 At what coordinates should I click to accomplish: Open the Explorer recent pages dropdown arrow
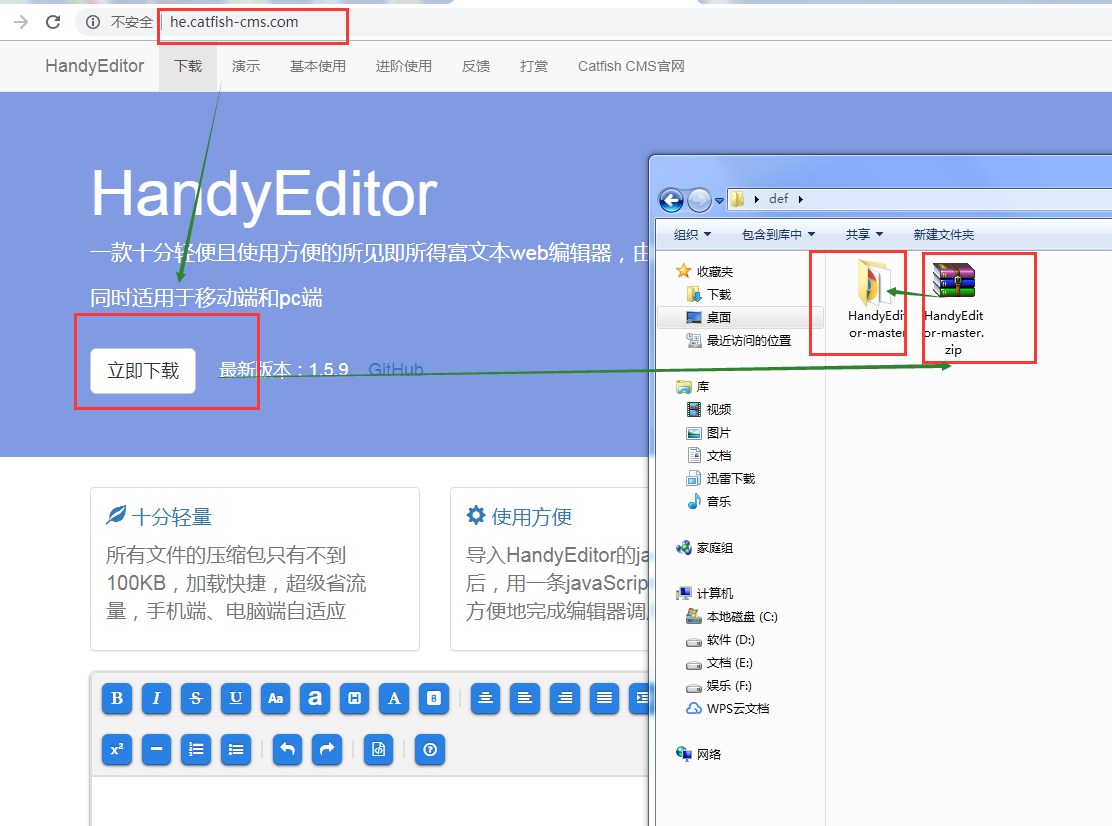[x=719, y=201]
